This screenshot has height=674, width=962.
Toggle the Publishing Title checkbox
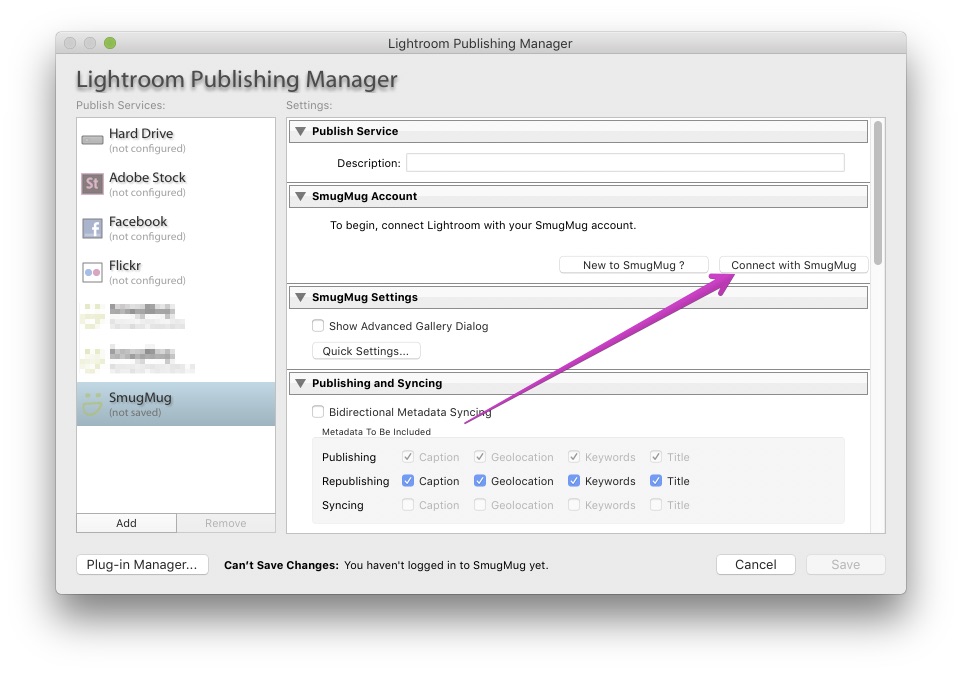(x=656, y=457)
